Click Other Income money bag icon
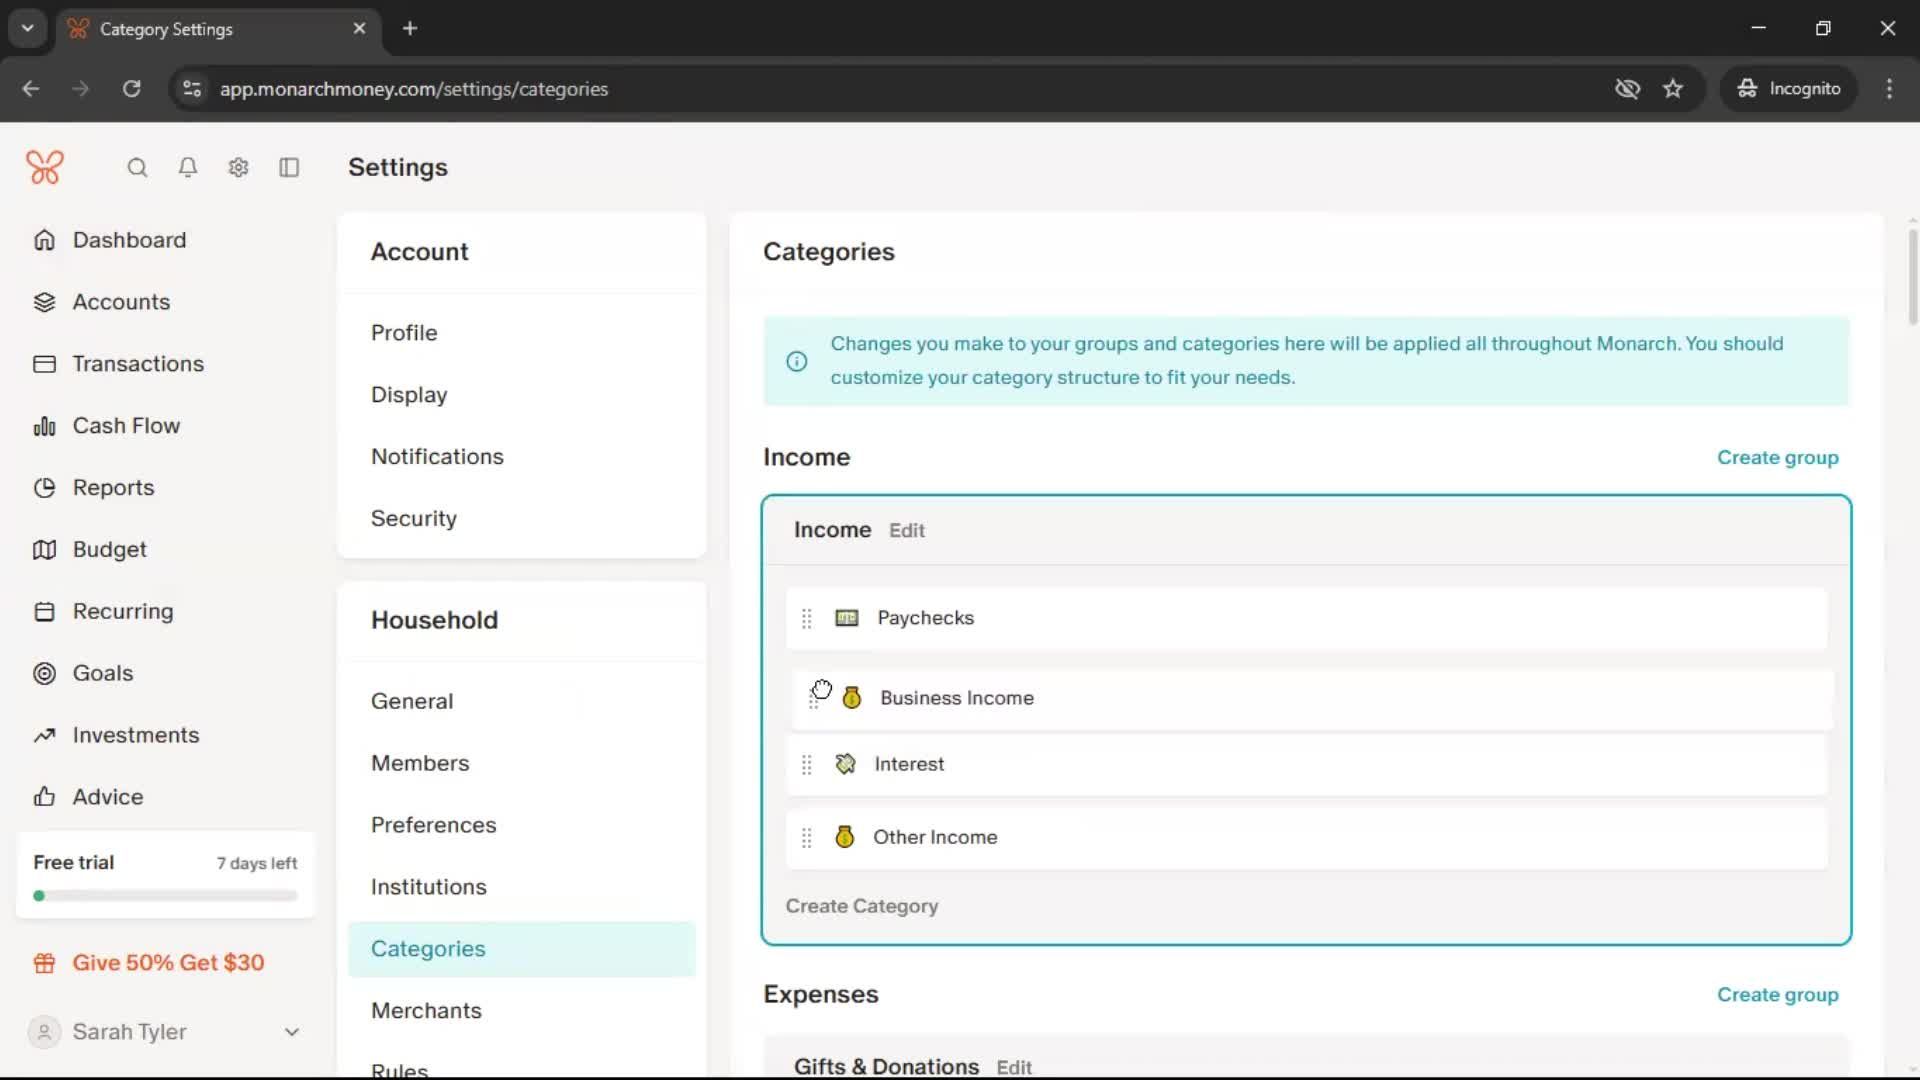The image size is (1920, 1080). 845,837
